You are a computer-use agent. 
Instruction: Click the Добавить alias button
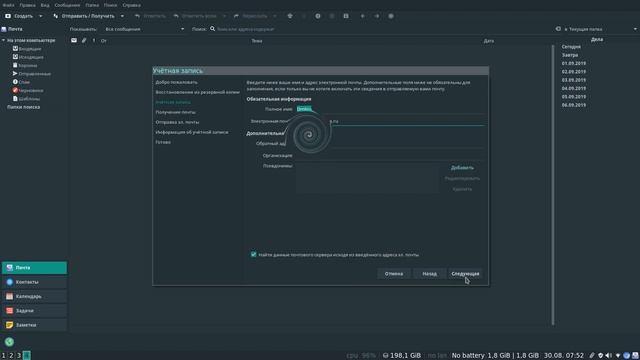(462, 168)
